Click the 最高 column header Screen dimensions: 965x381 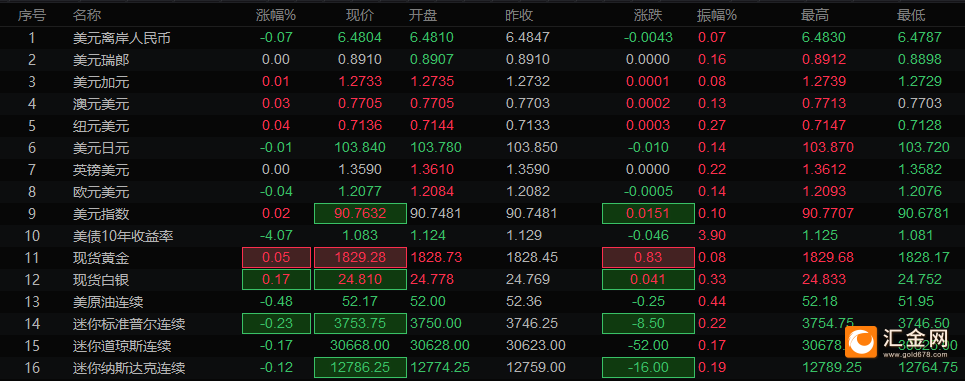[x=815, y=15]
